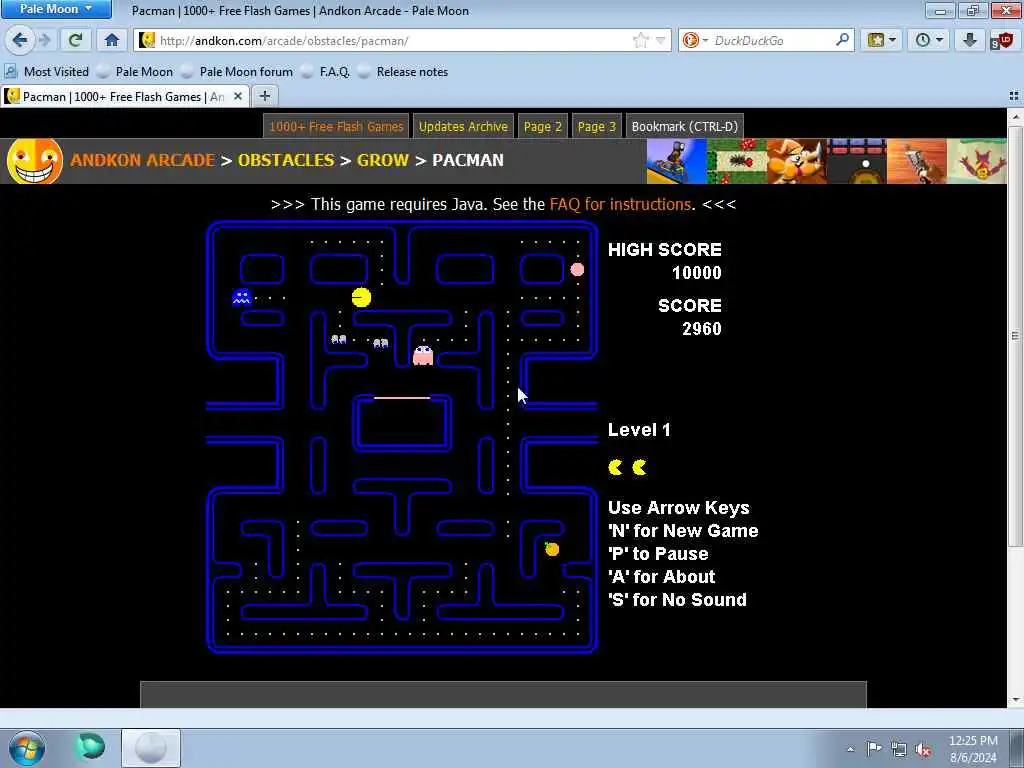
Task: Open the Pale Moon bookmark
Action: 135,72
